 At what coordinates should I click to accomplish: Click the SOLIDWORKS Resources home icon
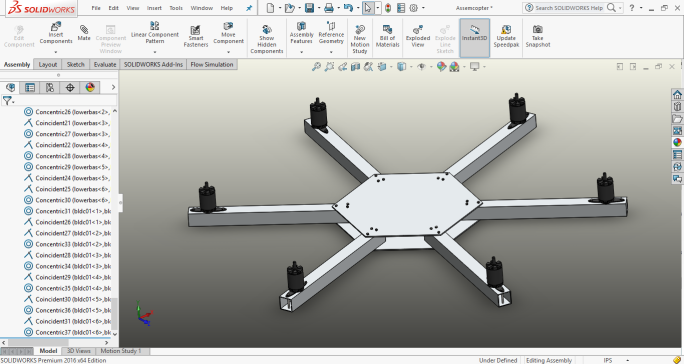[677, 94]
